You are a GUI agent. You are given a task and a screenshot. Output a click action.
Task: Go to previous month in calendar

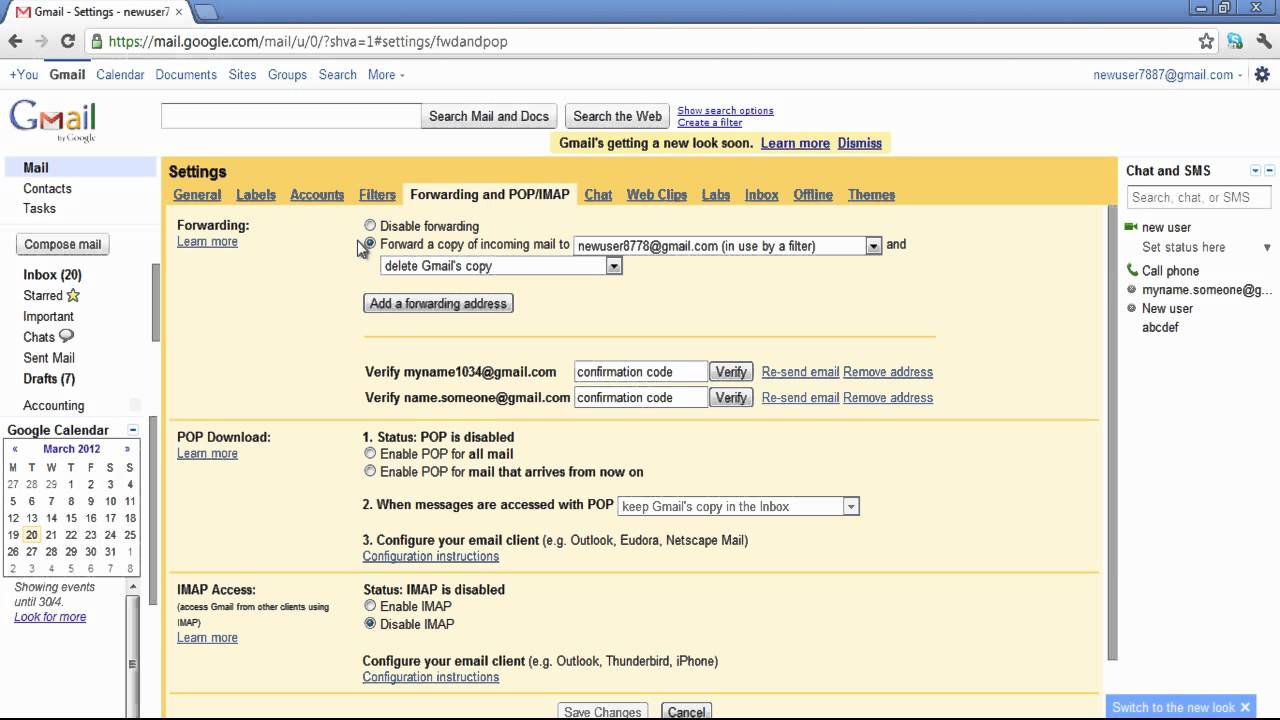[x=15, y=449]
